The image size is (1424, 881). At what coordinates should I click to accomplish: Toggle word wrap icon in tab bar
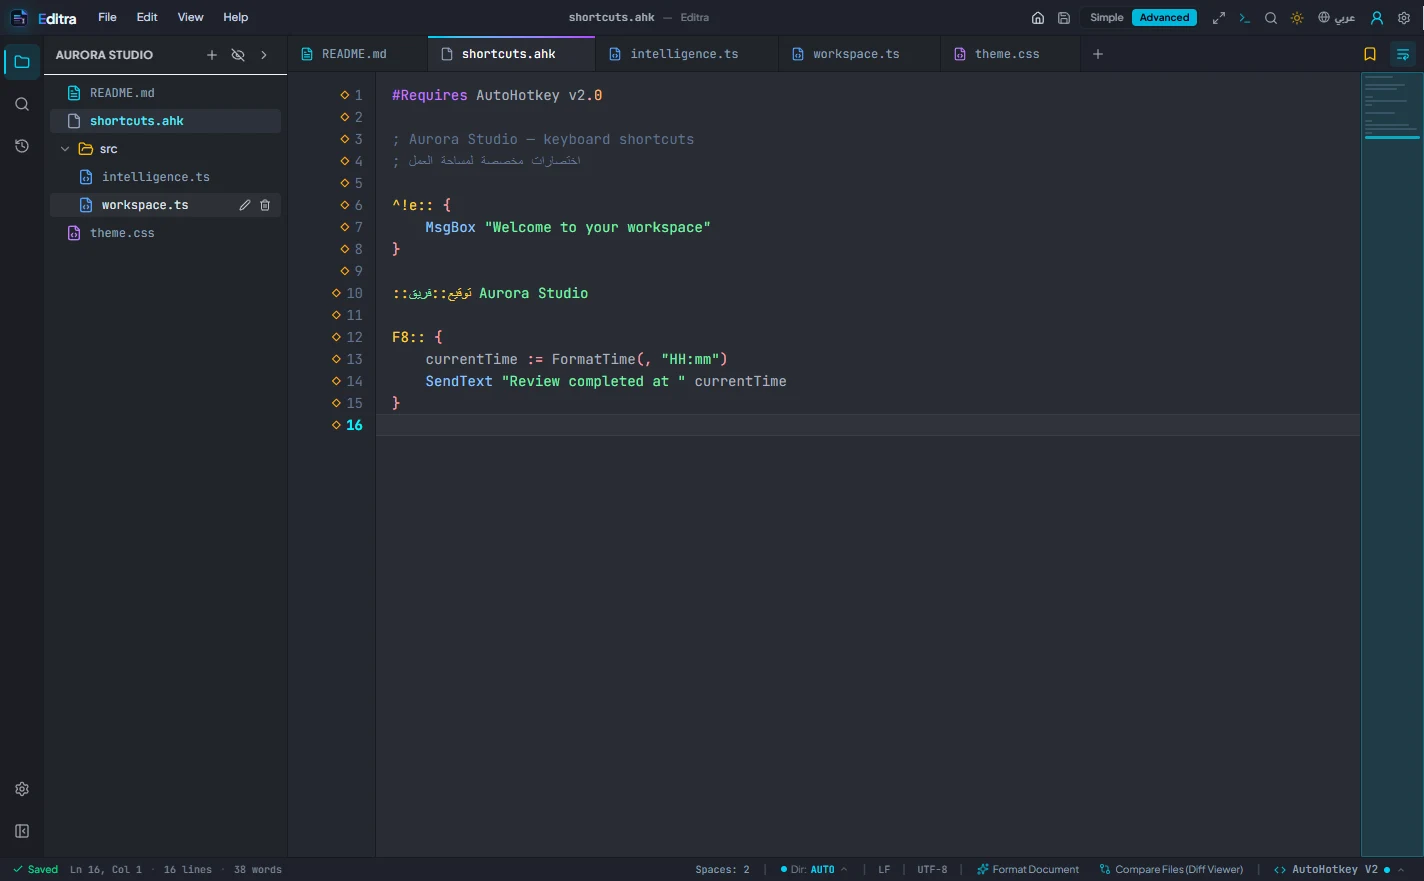point(1403,54)
